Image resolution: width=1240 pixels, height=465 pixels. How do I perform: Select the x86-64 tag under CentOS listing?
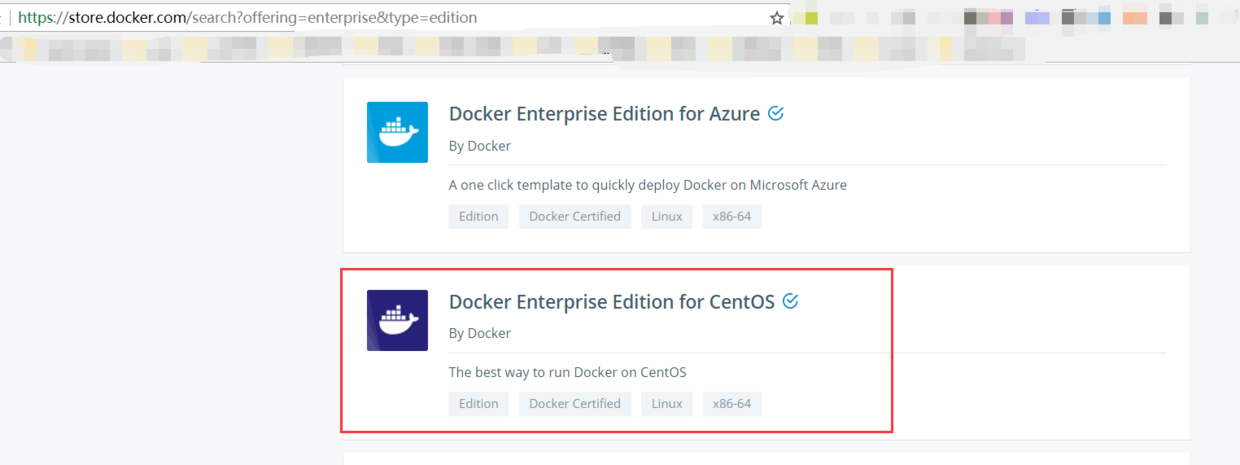tap(731, 403)
